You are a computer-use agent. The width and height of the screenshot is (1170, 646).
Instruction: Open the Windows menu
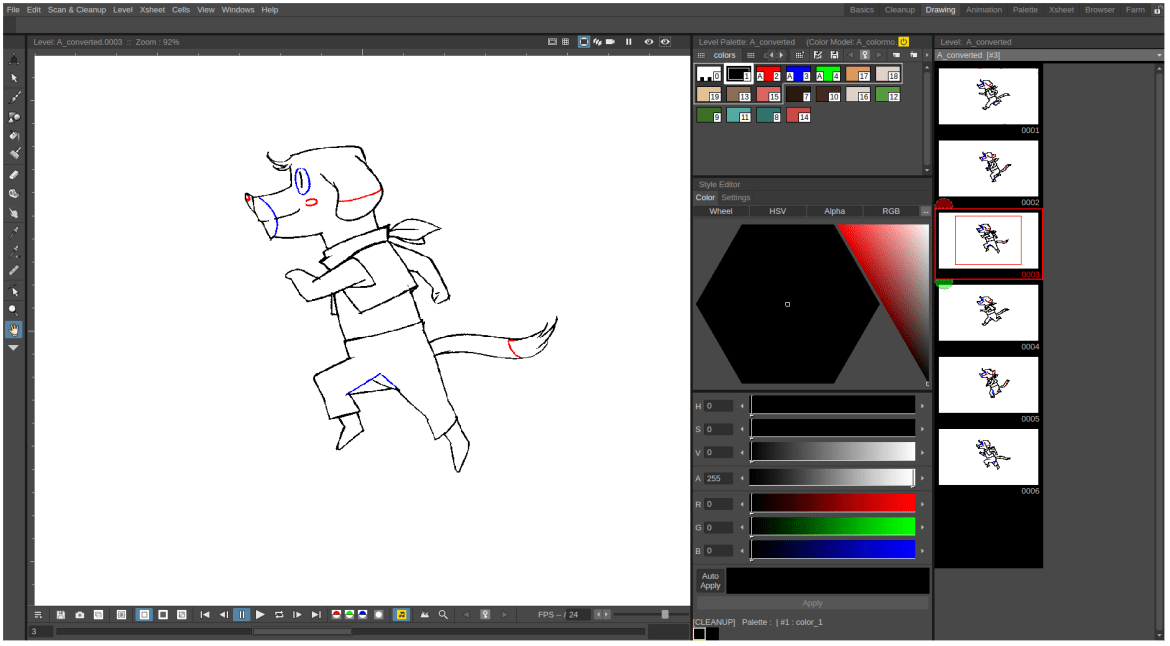point(238,10)
